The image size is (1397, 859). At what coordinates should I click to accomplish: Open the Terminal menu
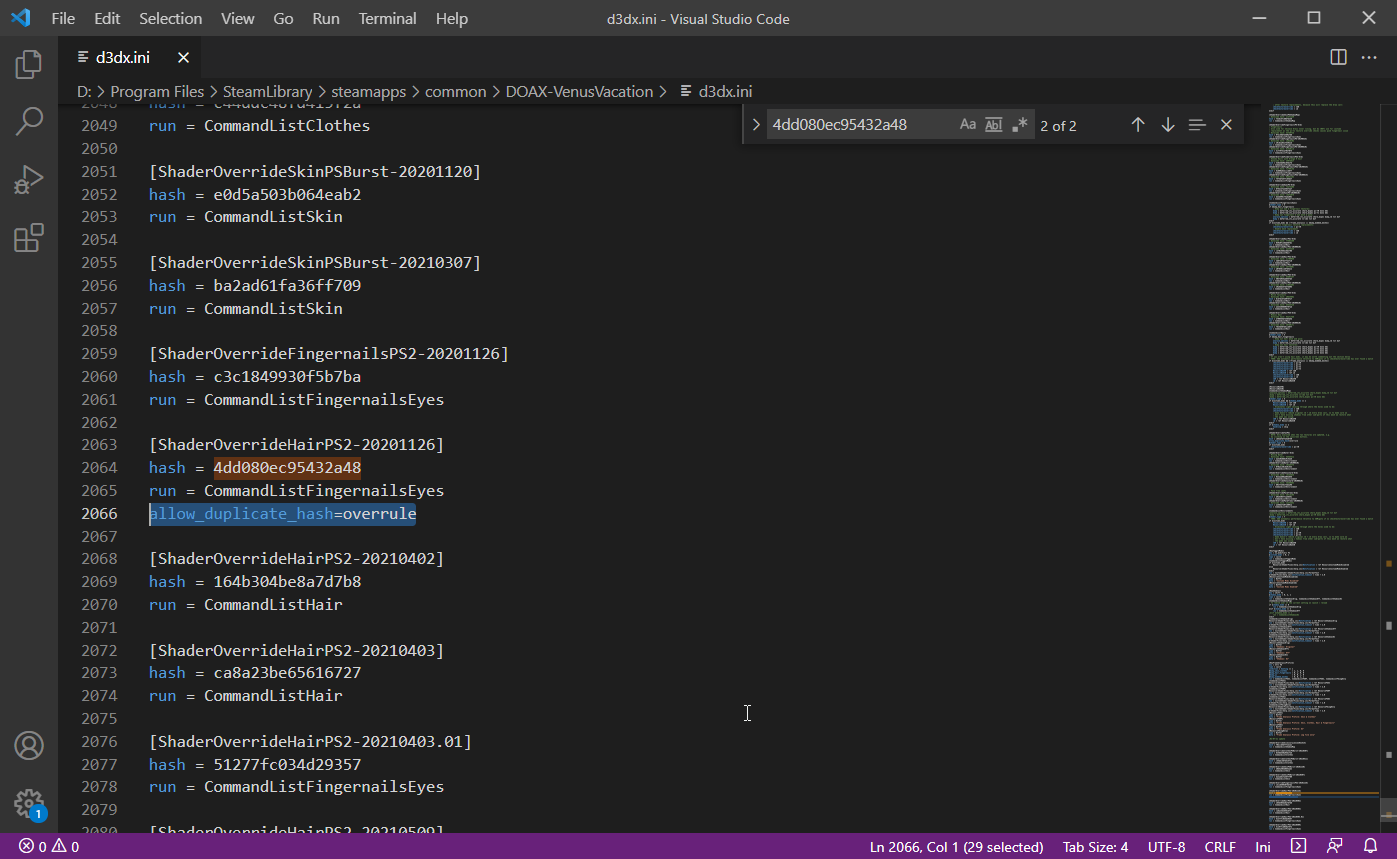pyautogui.click(x=388, y=18)
